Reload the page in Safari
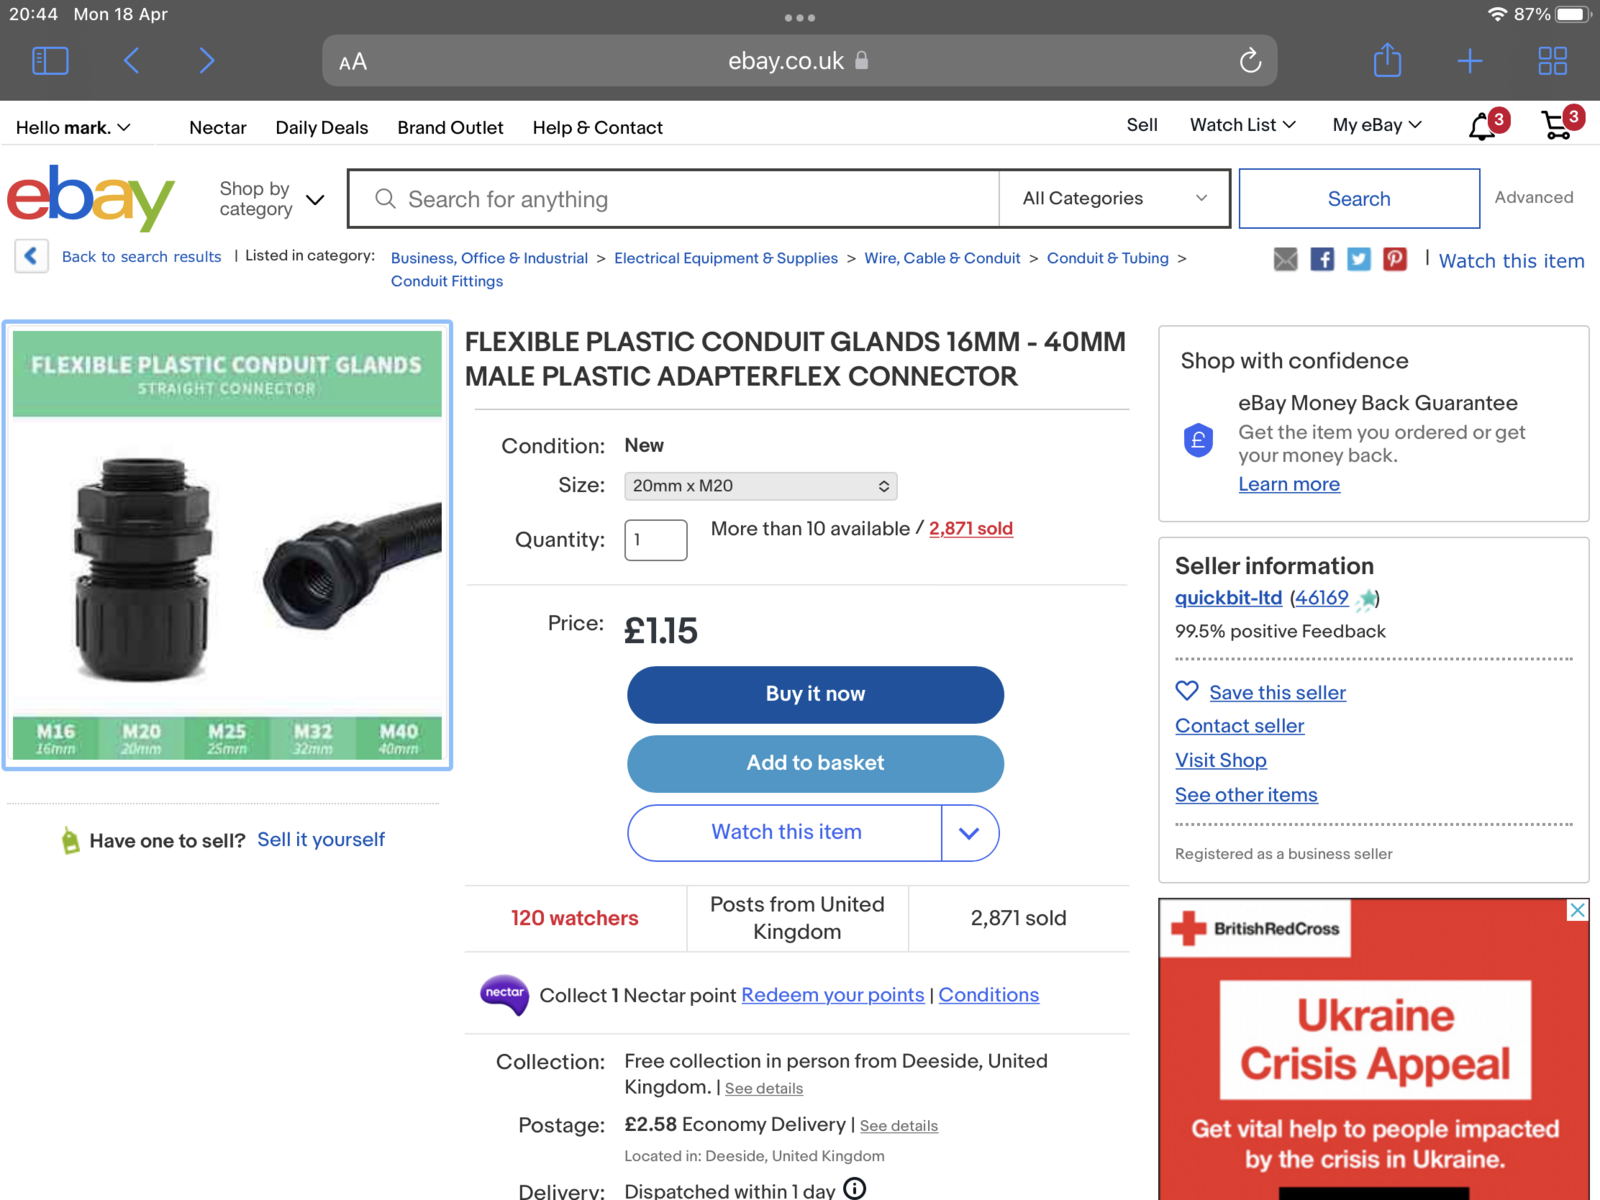Viewport: 1600px width, 1200px height. coord(1250,61)
